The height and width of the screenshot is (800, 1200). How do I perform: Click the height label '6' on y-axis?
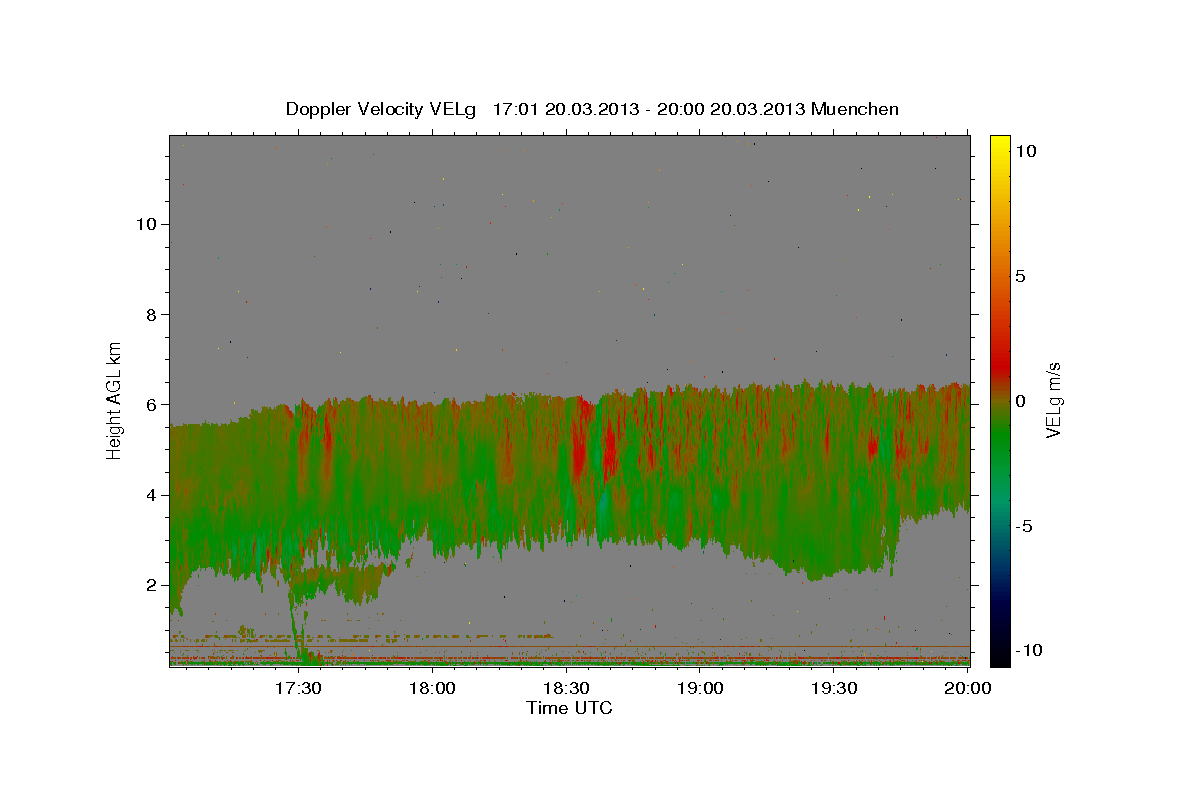pyautogui.click(x=150, y=404)
